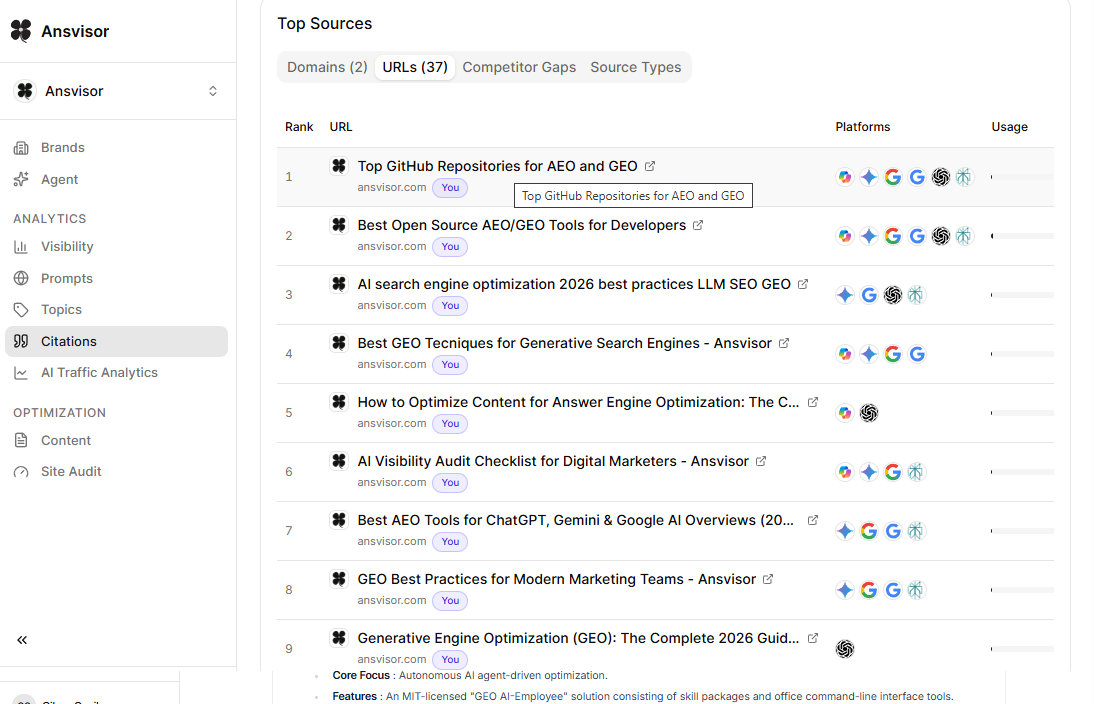Switch to Source Types tab
The height and width of the screenshot is (704, 1094).
tap(636, 67)
